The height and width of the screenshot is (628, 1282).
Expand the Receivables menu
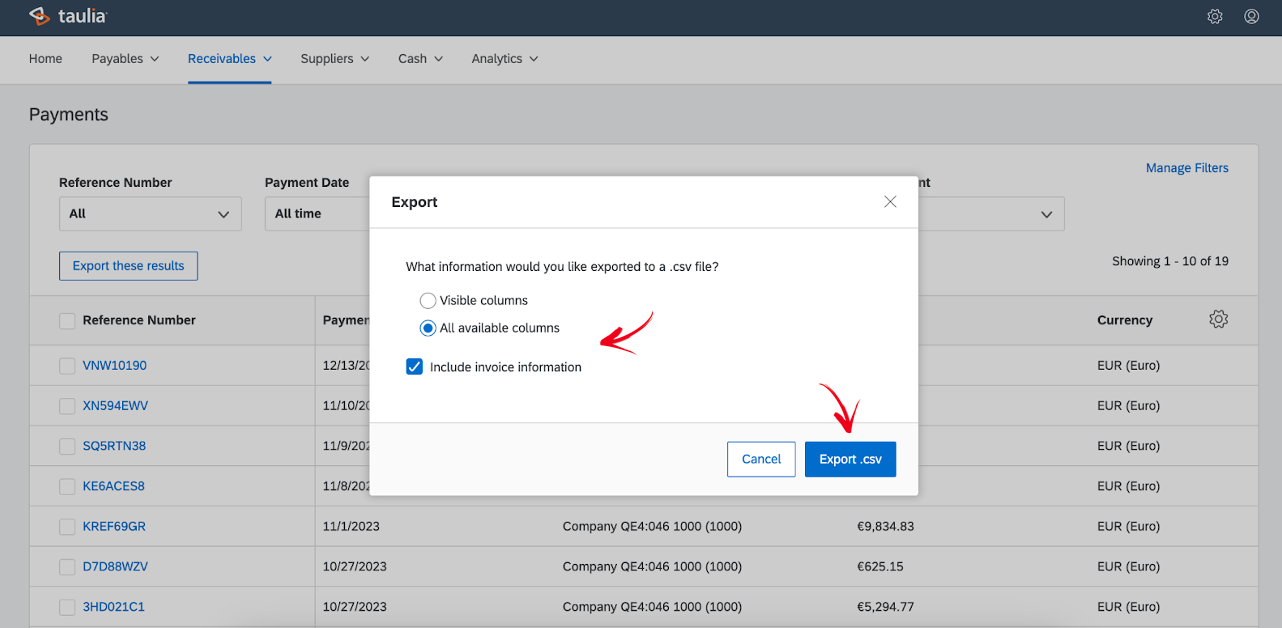230,59
